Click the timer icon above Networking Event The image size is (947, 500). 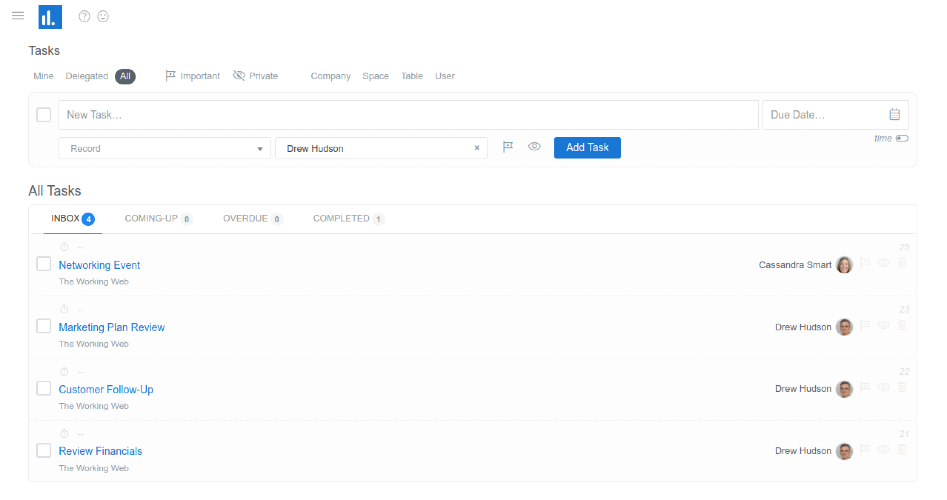tap(64, 247)
